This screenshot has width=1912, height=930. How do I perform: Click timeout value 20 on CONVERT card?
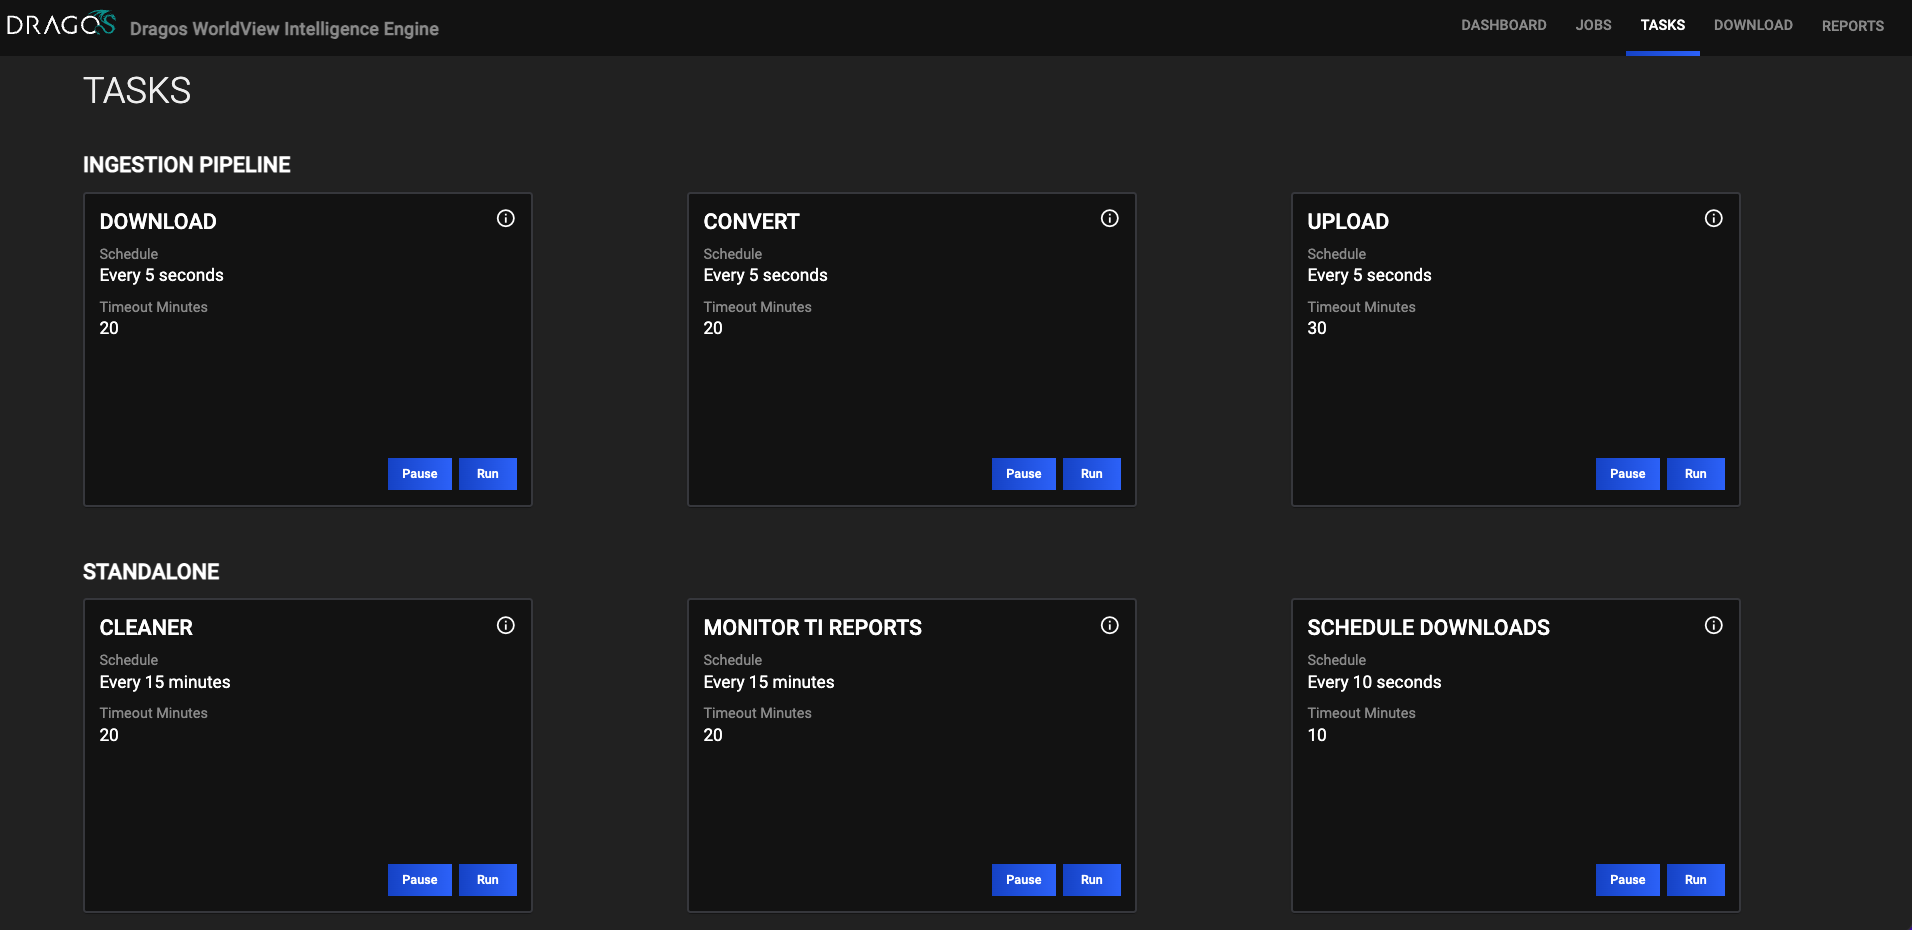coord(713,328)
